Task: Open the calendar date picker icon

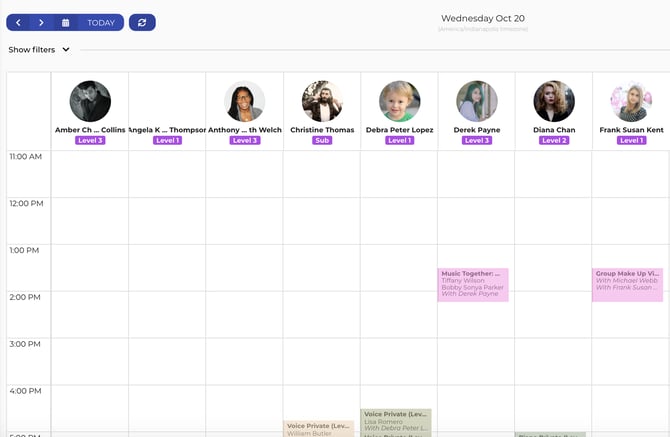Action: coord(65,23)
